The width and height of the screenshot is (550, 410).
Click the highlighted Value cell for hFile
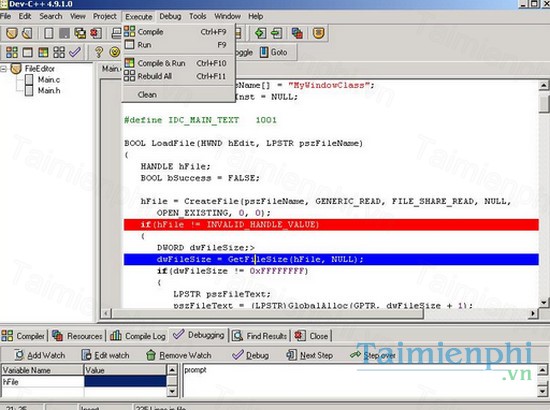(x=125, y=382)
